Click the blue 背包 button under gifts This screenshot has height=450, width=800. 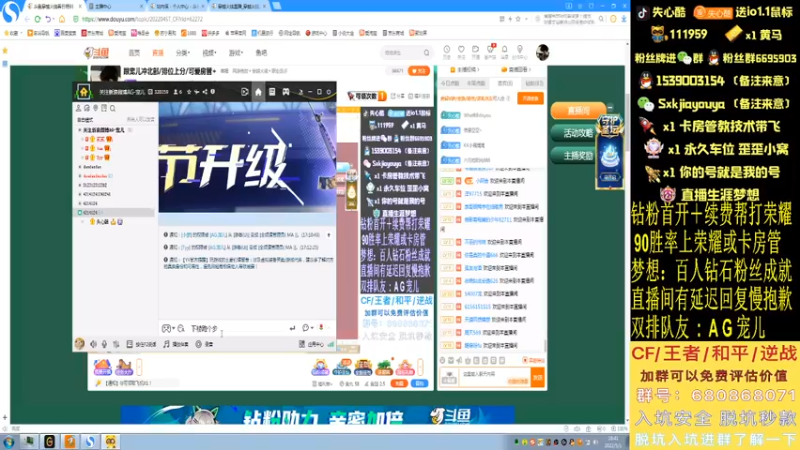[x=419, y=383]
